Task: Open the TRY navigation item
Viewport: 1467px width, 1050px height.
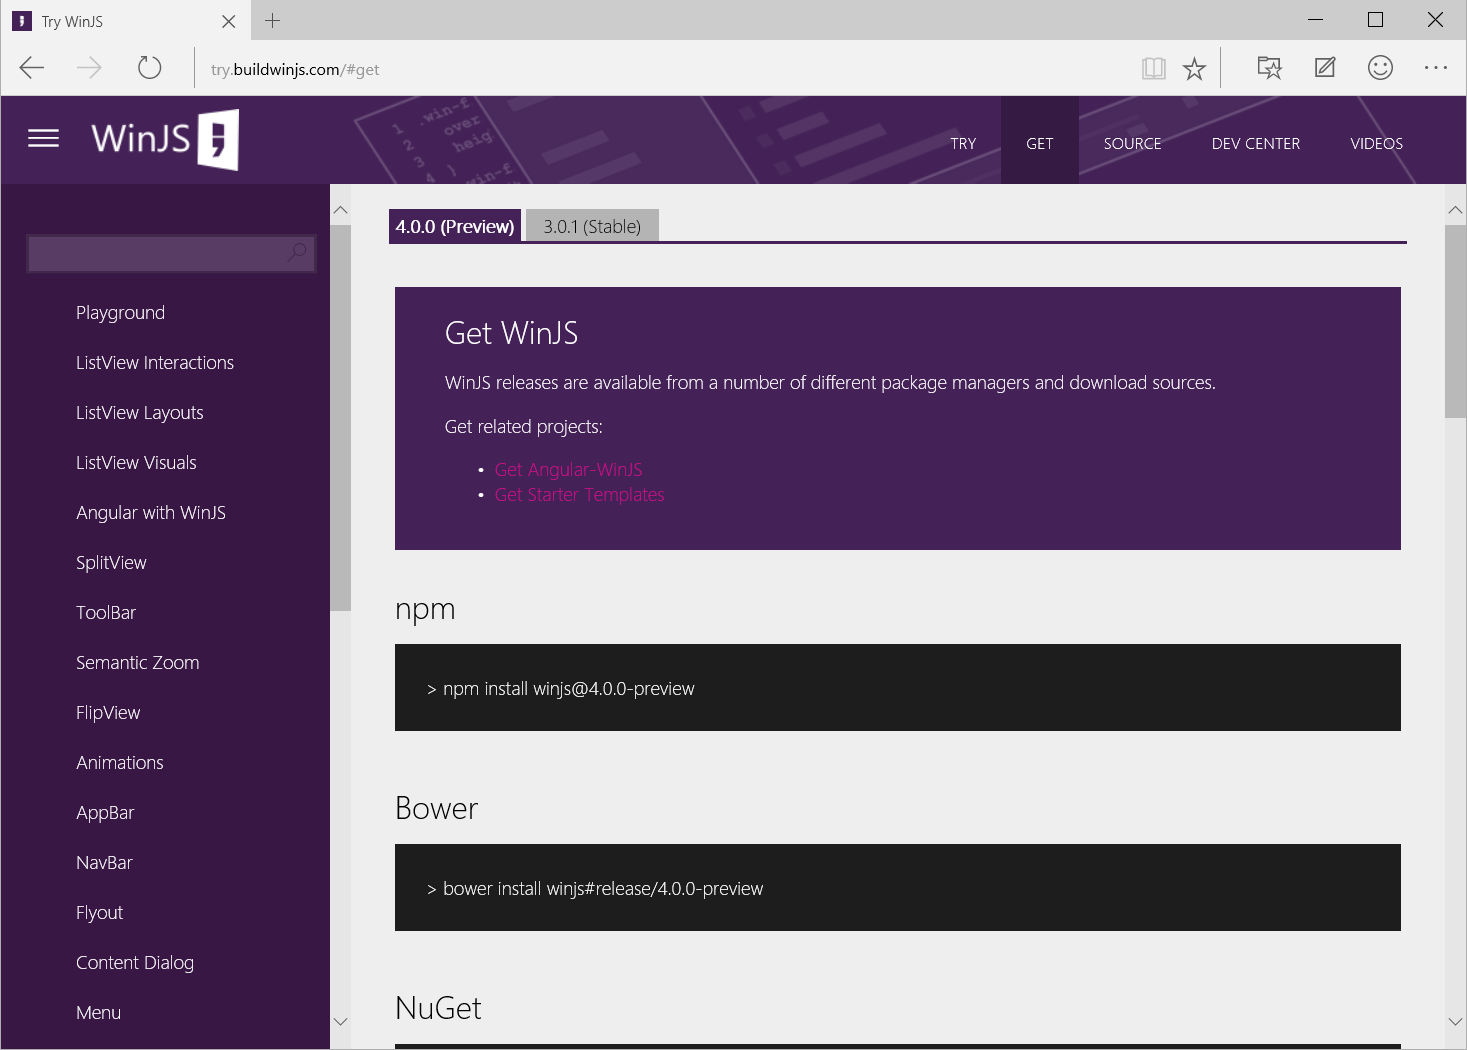Action: 963,143
